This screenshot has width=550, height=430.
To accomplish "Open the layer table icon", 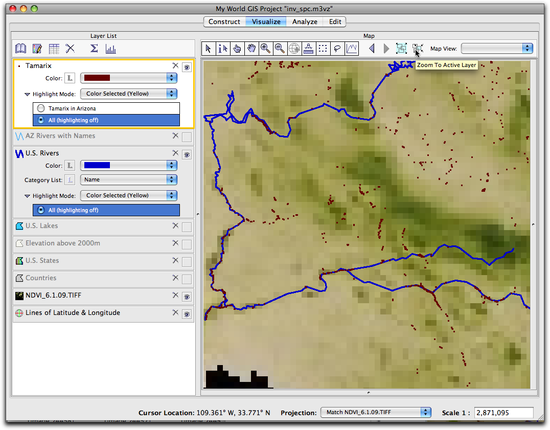I will pos(54,48).
